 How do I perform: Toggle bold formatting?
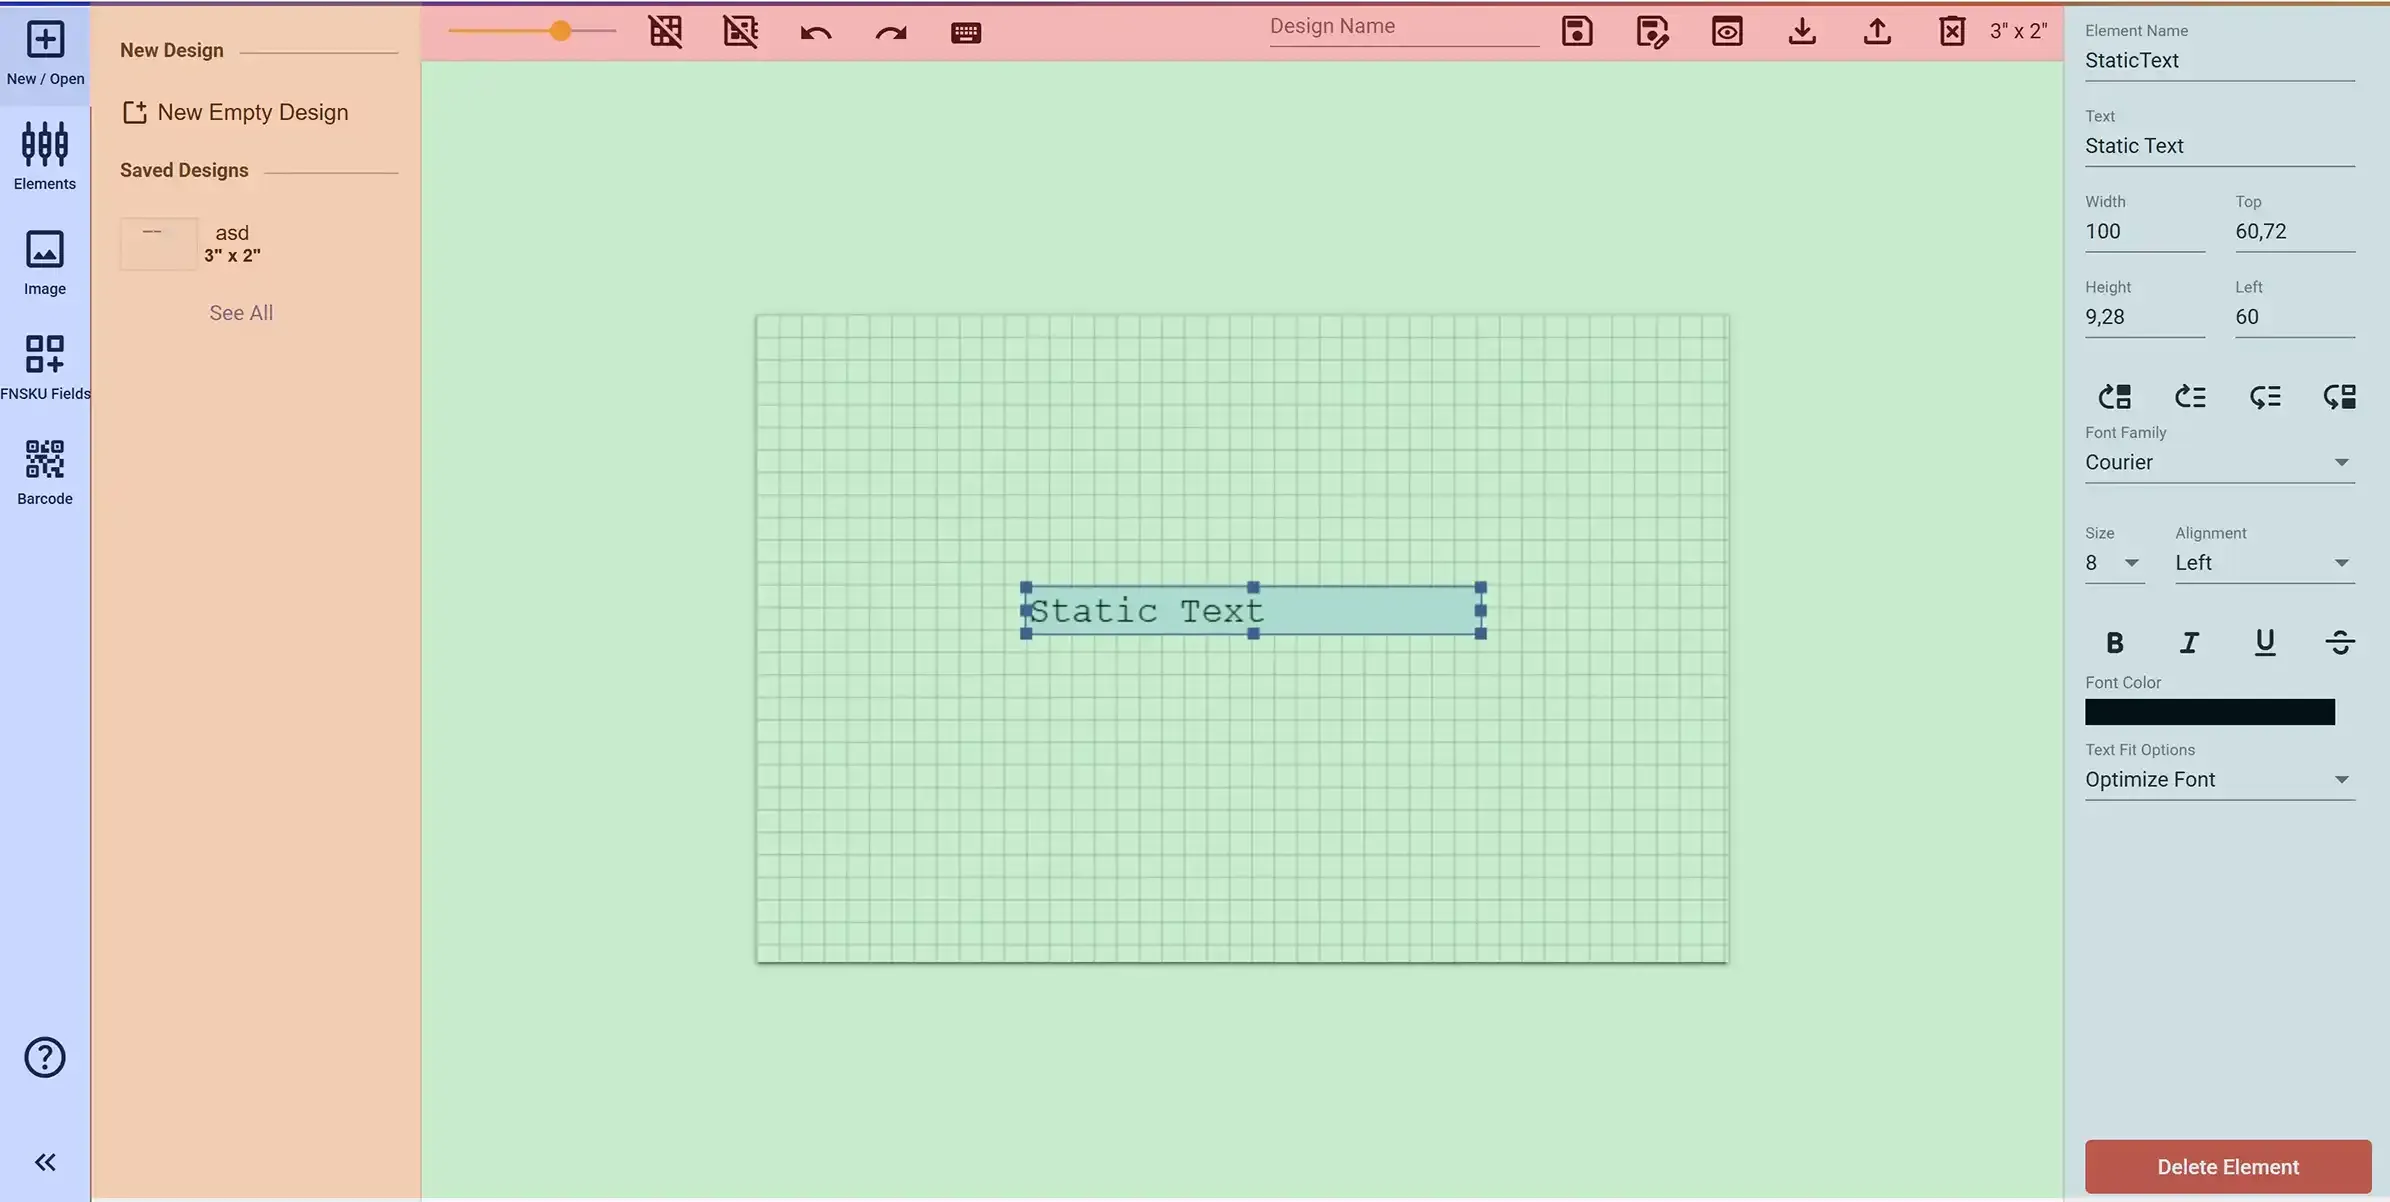click(2114, 642)
